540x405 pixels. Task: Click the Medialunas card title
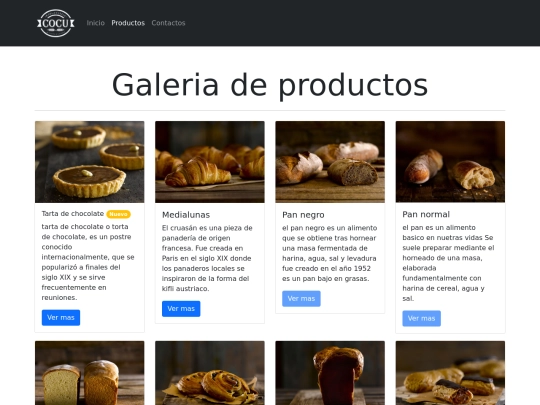[186, 215]
